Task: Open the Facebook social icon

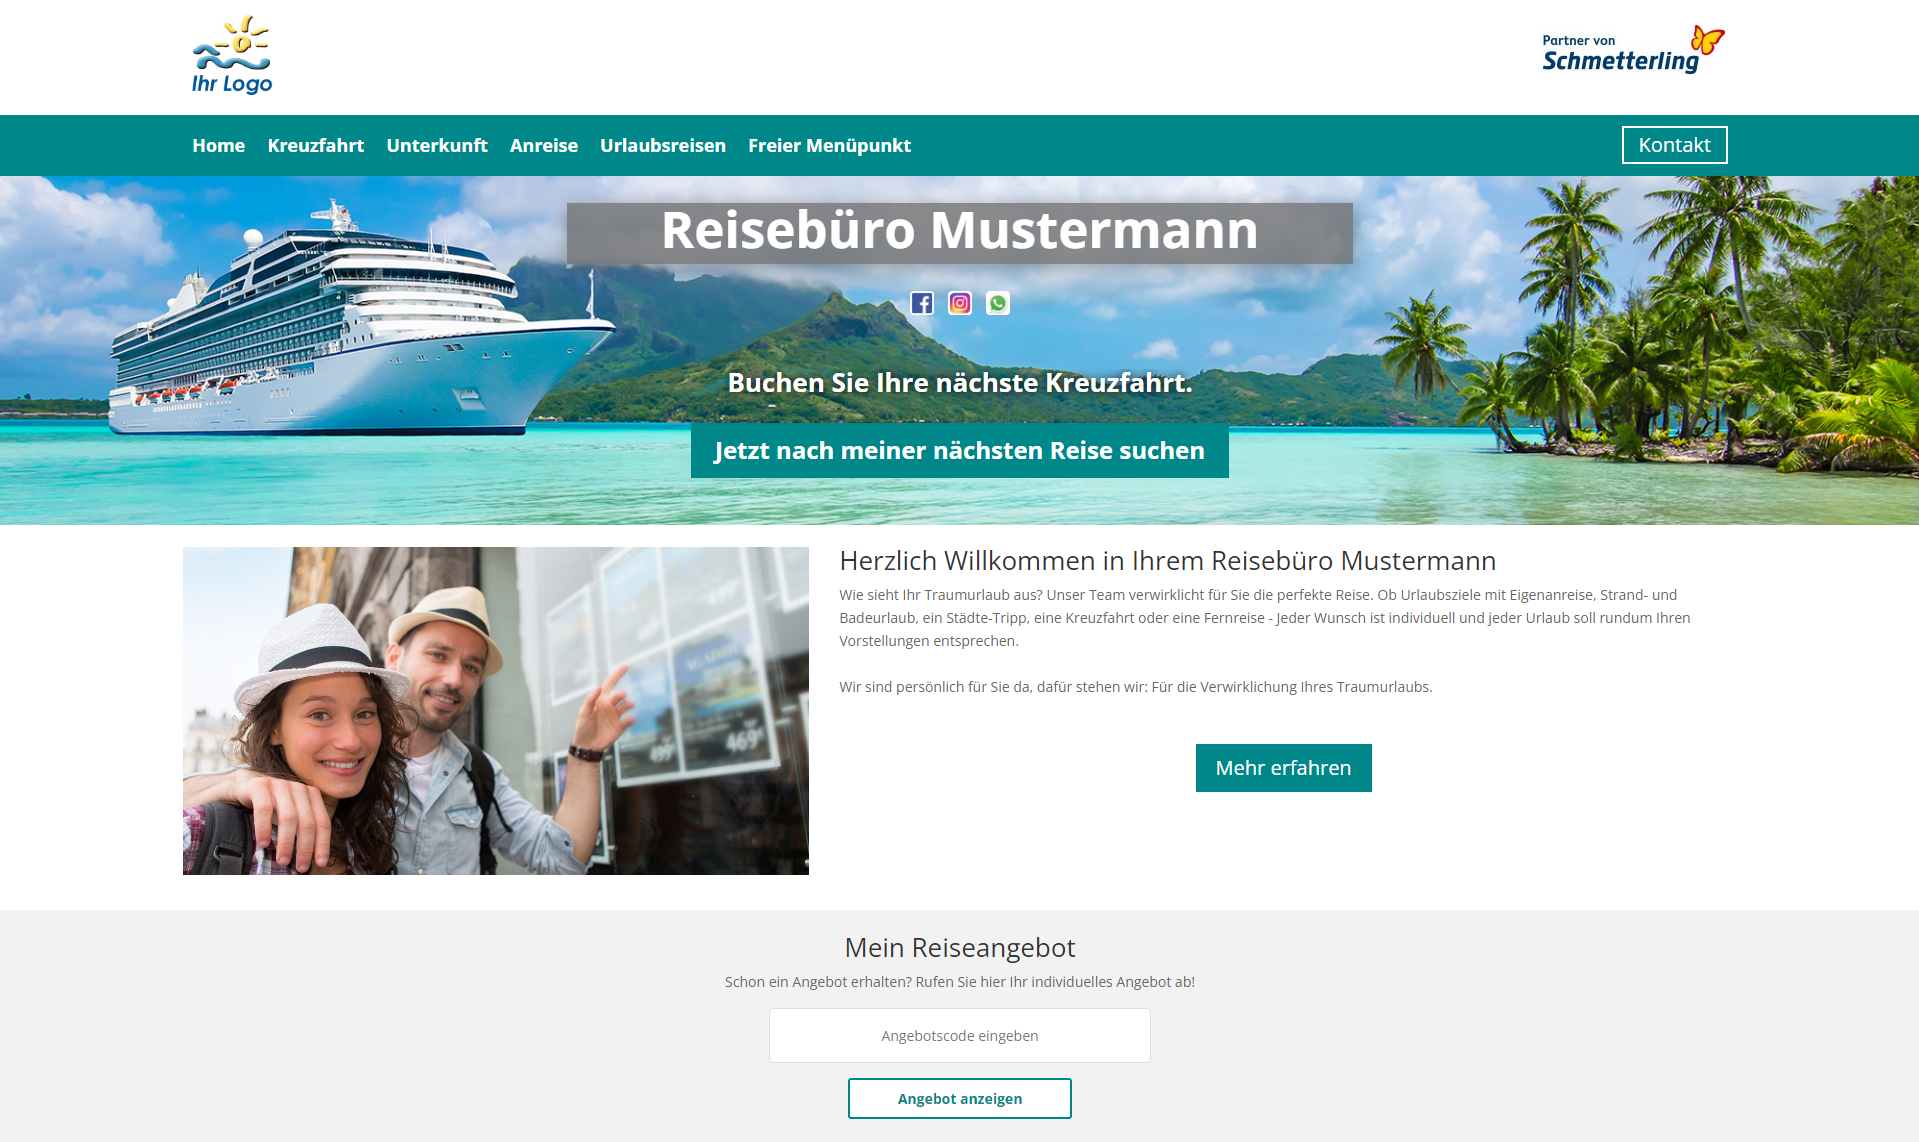Action: 922,303
